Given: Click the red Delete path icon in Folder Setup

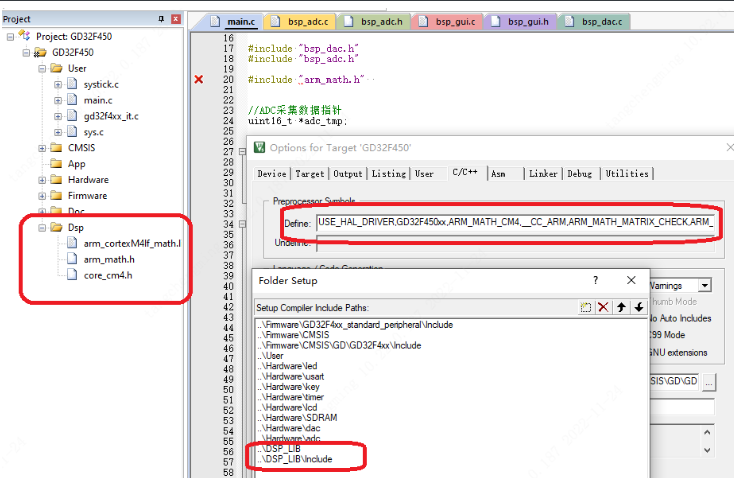Looking at the screenshot, I should tap(603, 308).
